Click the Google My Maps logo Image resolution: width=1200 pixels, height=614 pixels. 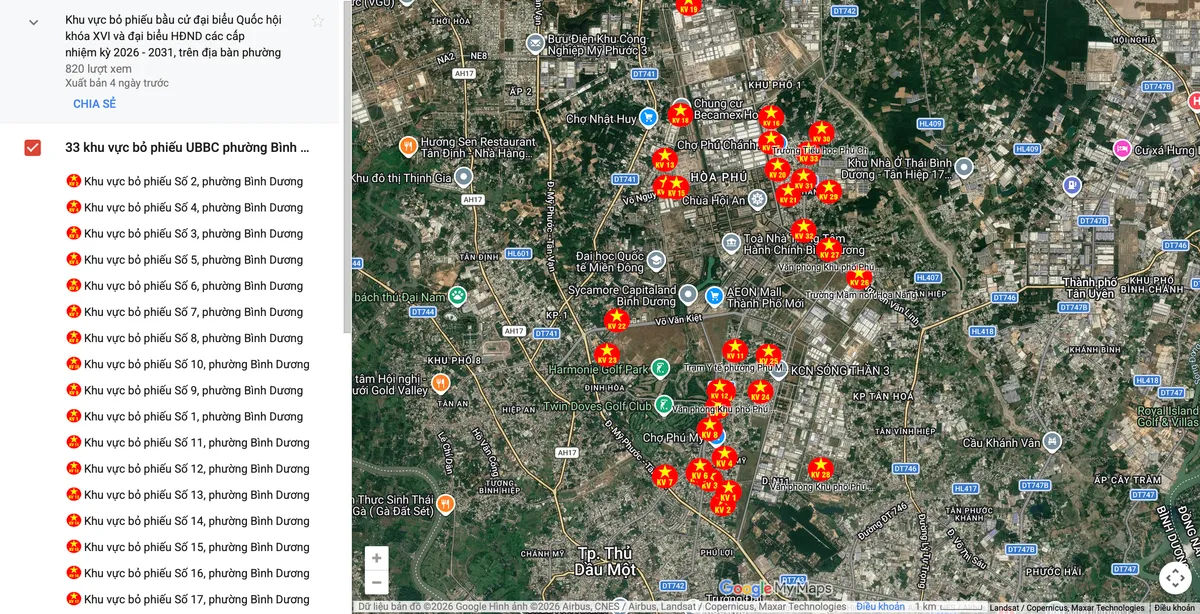tap(775, 589)
